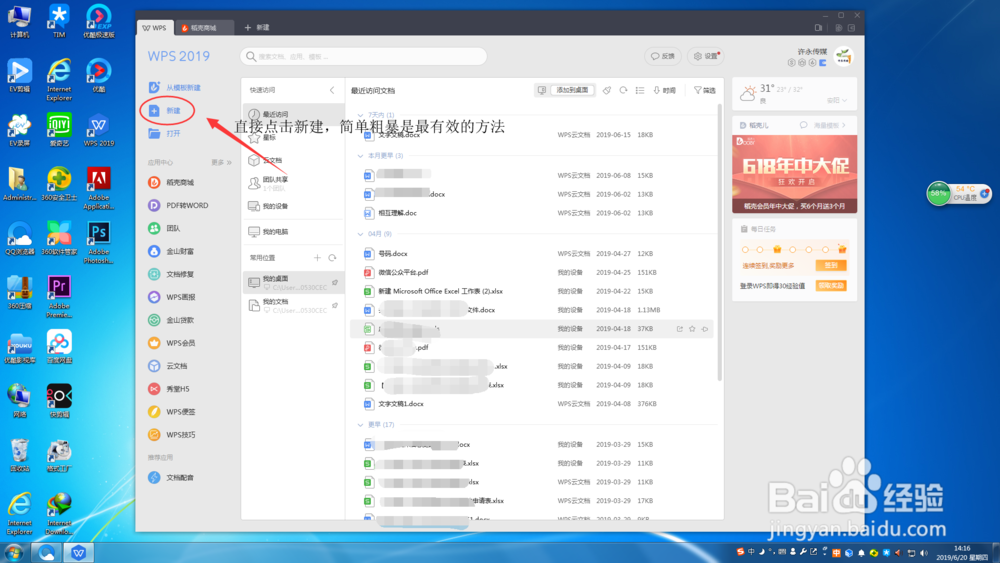Open the Windows Start menu
This screenshot has height=563, width=1000.
pyautogui.click(x=14, y=552)
